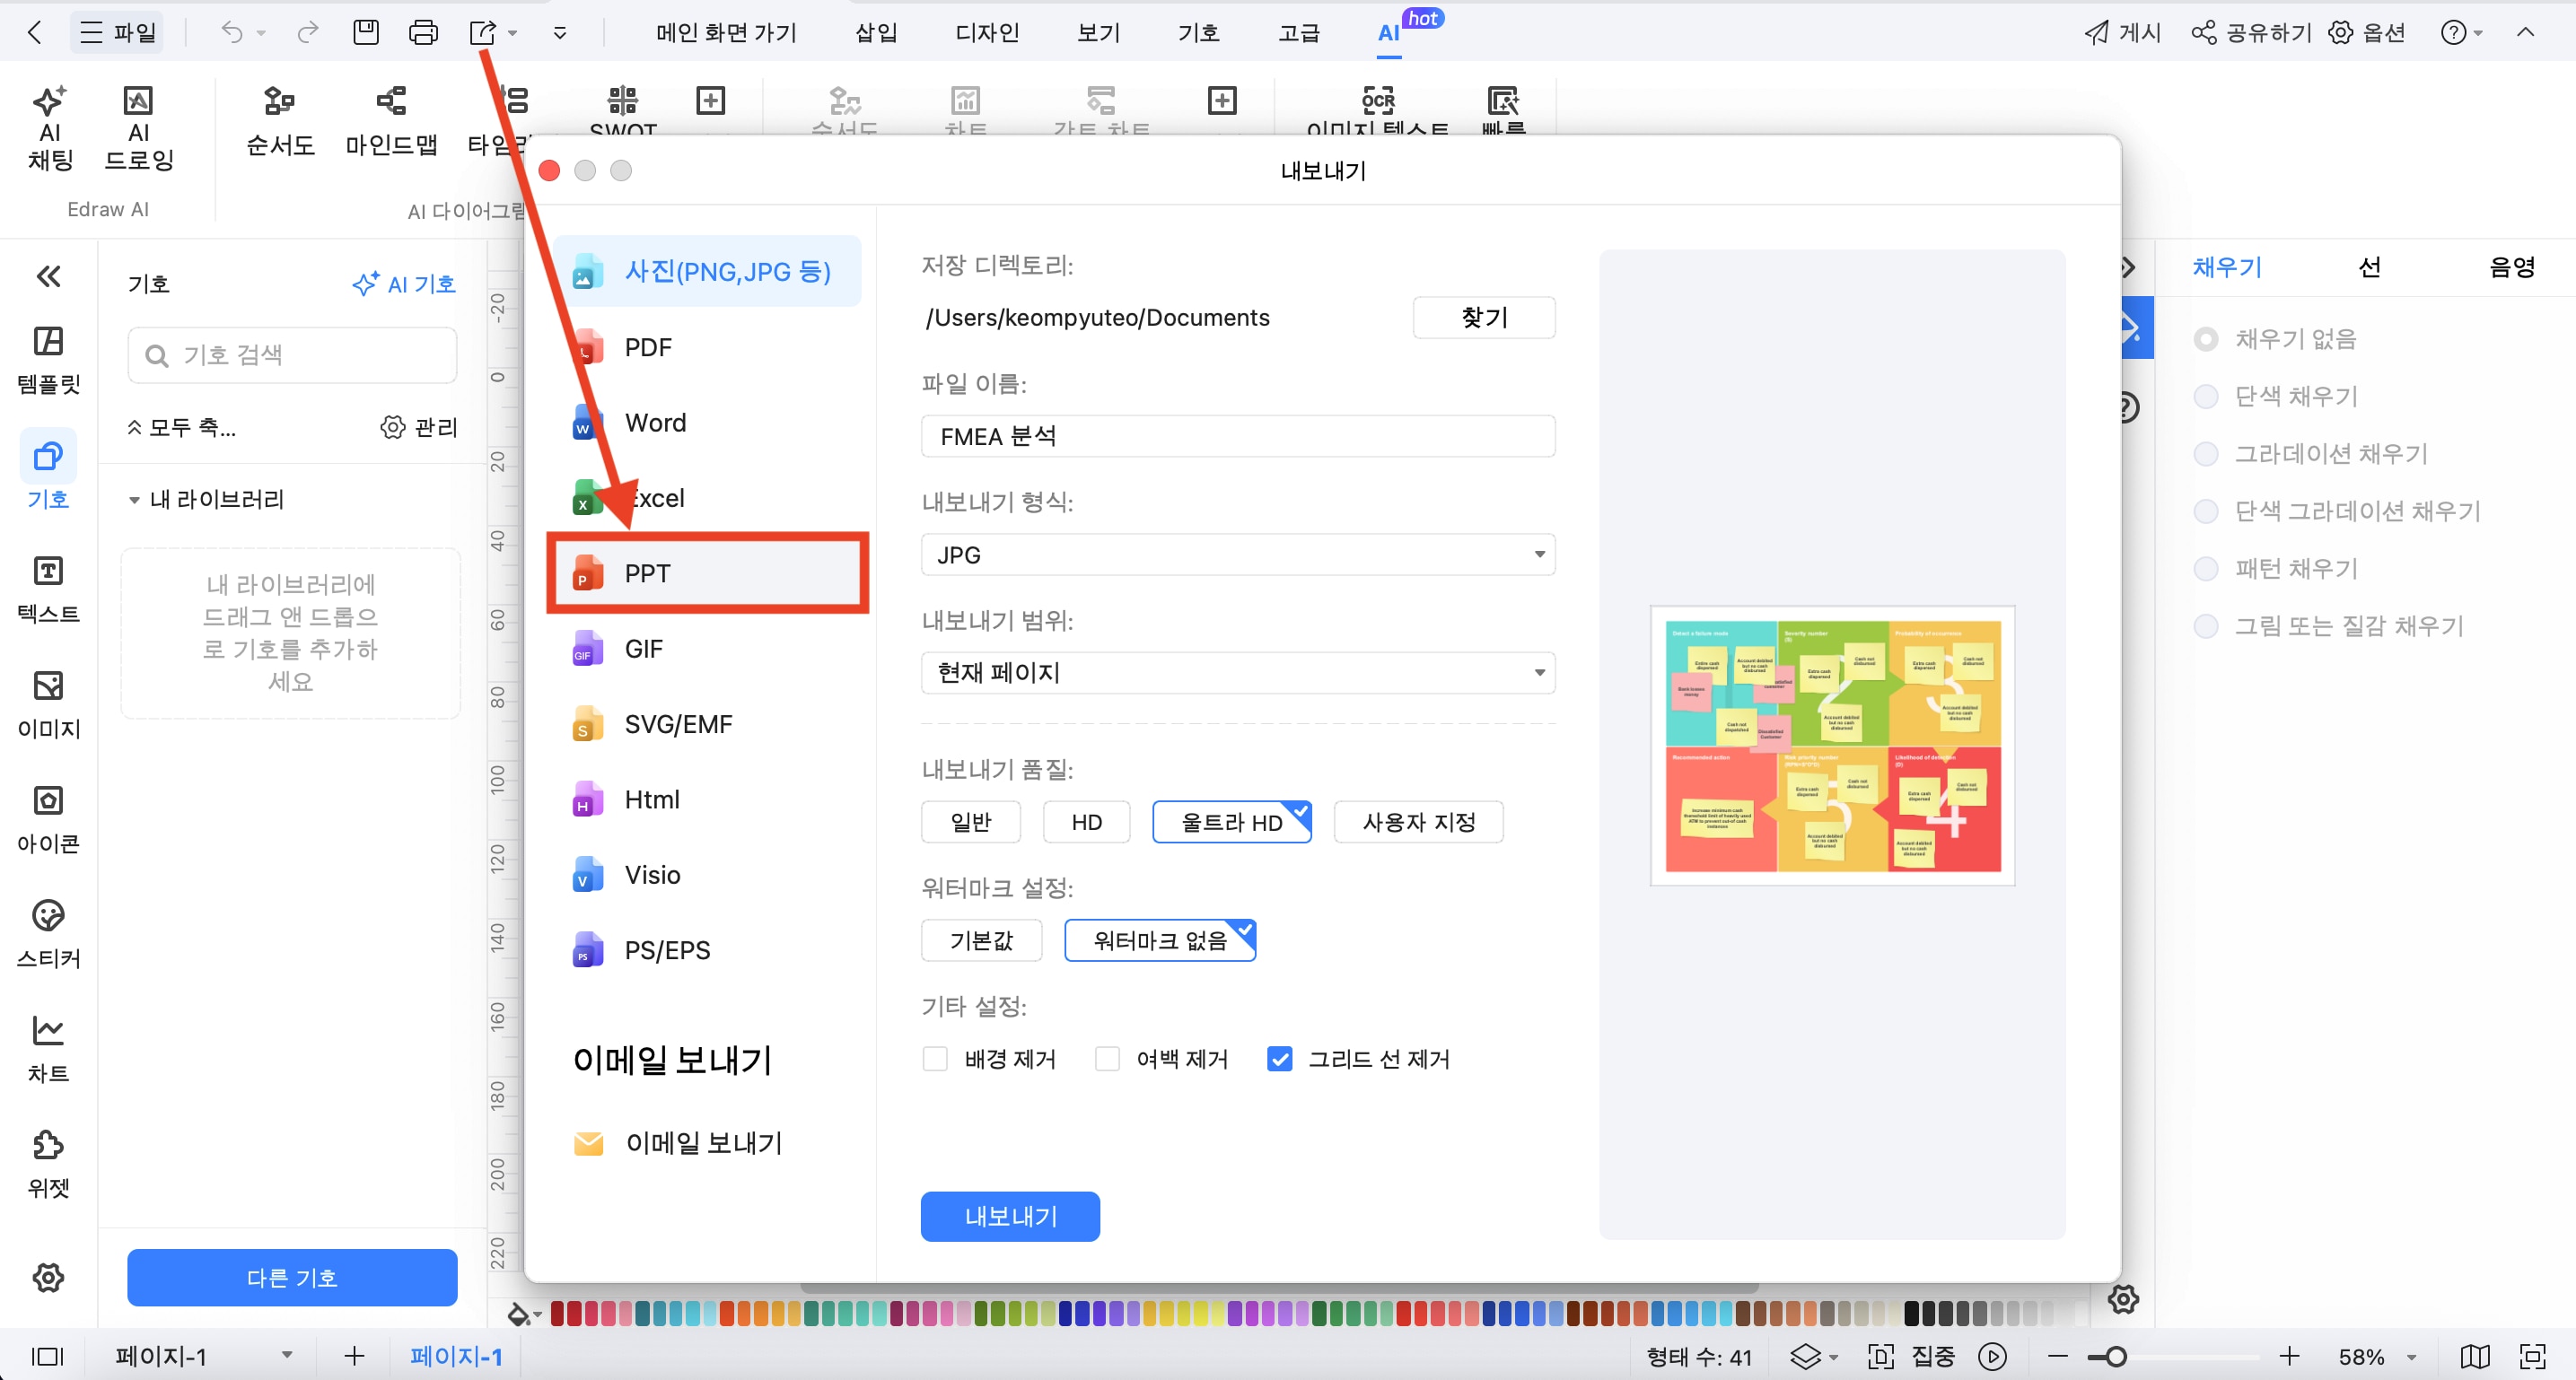Click the save icon in top toolbar
This screenshot has height=1380, width=2576.
(366, 32)
